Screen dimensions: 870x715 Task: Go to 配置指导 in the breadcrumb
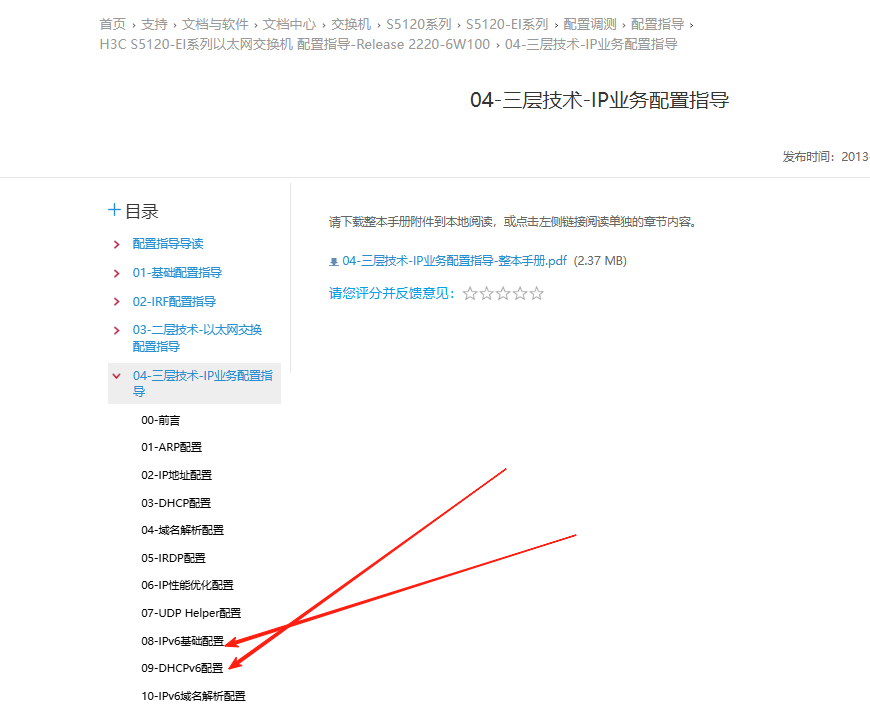[657, 24]
